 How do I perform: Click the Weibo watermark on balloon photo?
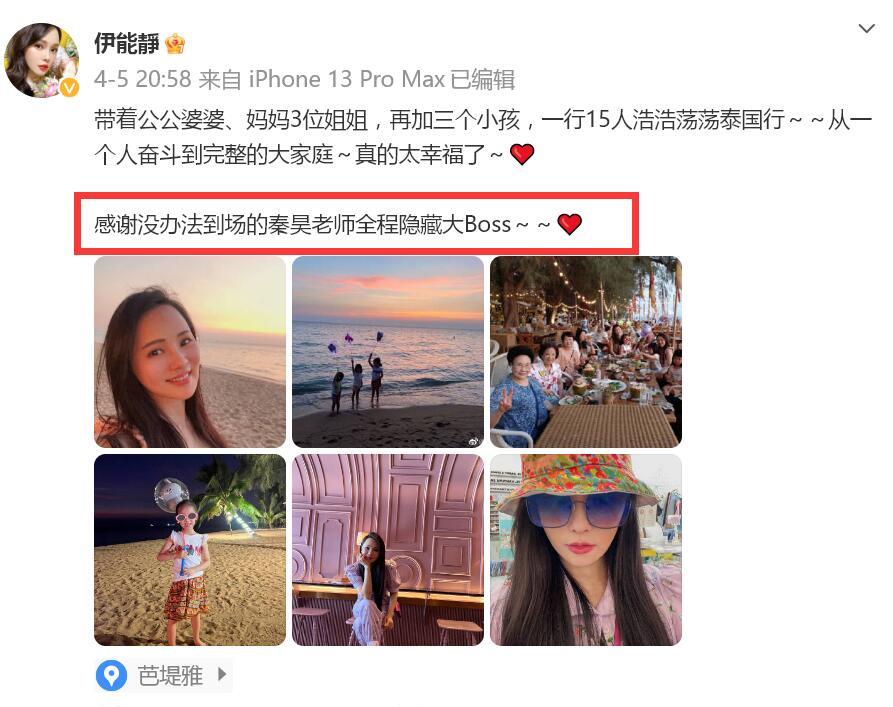coord(474,441)
